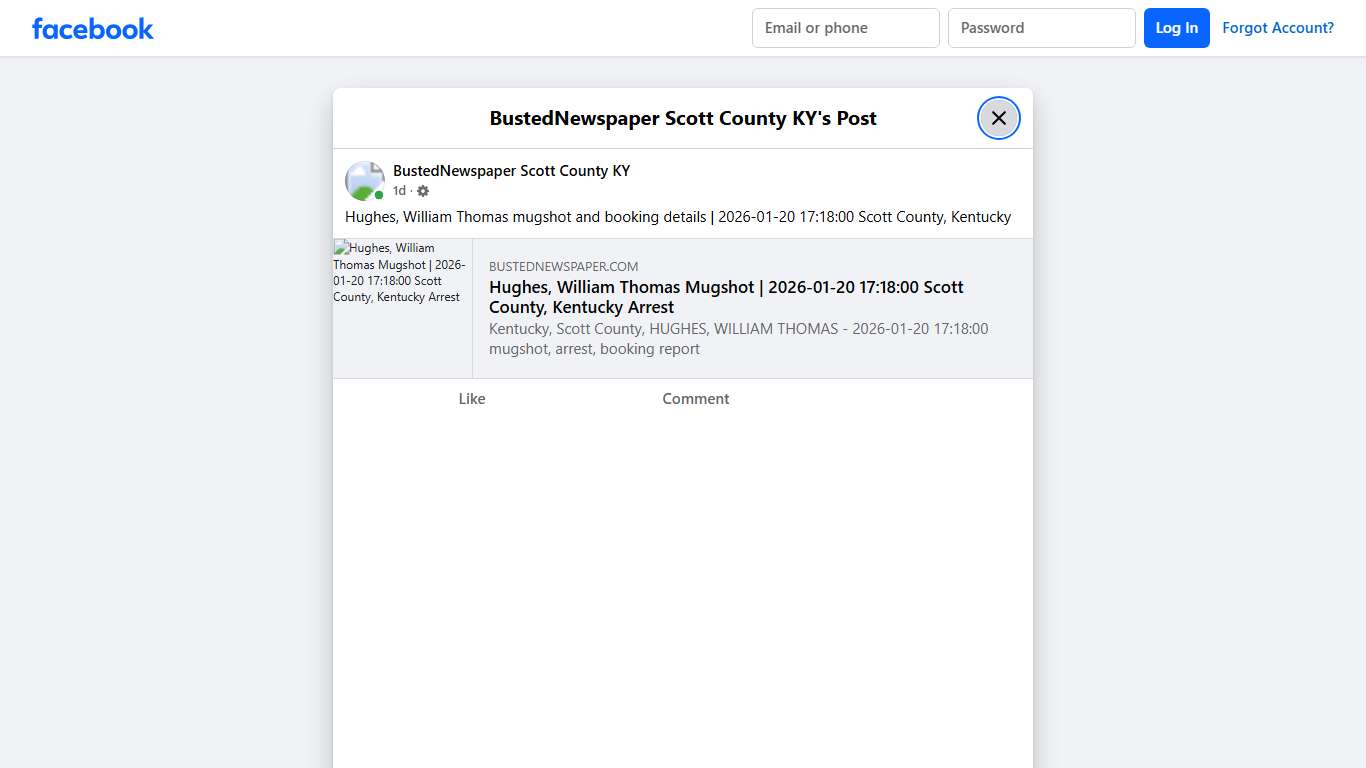Click the article description snippet text
The height and width of the screenshot is (768, 1366).
pyautogui.click(x=738, y=338)
